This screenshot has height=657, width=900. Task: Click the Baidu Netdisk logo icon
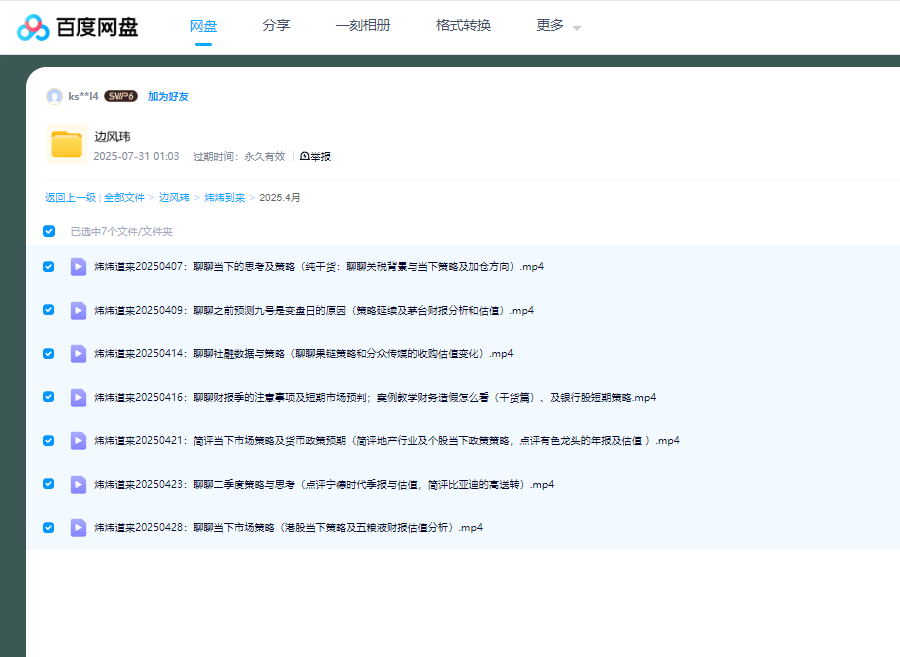33,27
